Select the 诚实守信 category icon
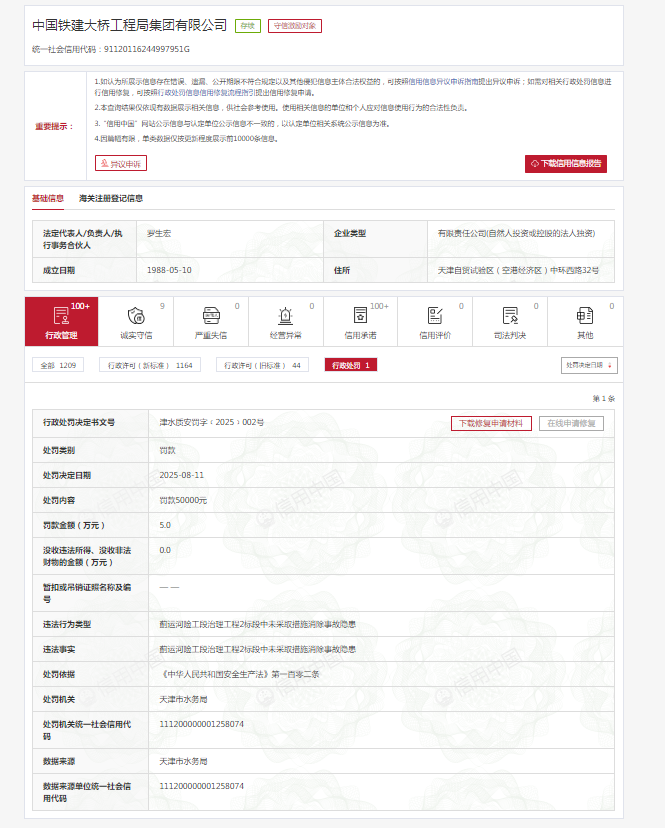The height and width of the screenshot is (828, 665). tap(136, 316)
